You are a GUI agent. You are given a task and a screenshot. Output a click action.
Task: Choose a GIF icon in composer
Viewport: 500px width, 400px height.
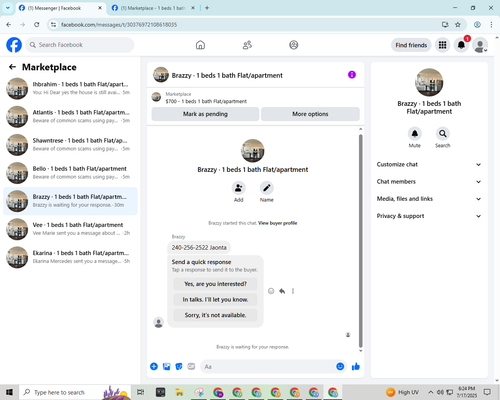pos(191,366)
